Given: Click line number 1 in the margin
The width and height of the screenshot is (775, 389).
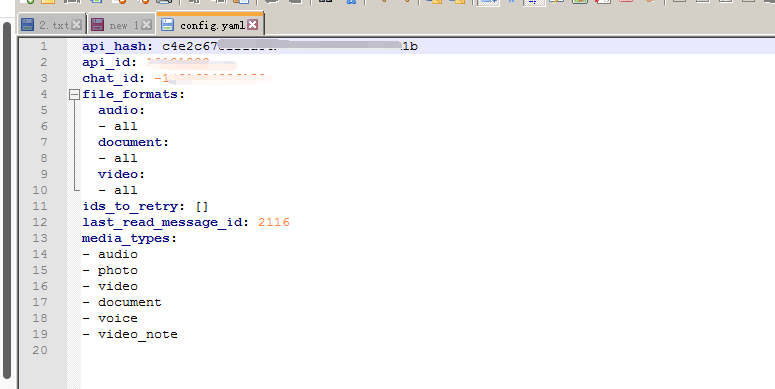Looking at the screenshot, I should click(44, 46).
